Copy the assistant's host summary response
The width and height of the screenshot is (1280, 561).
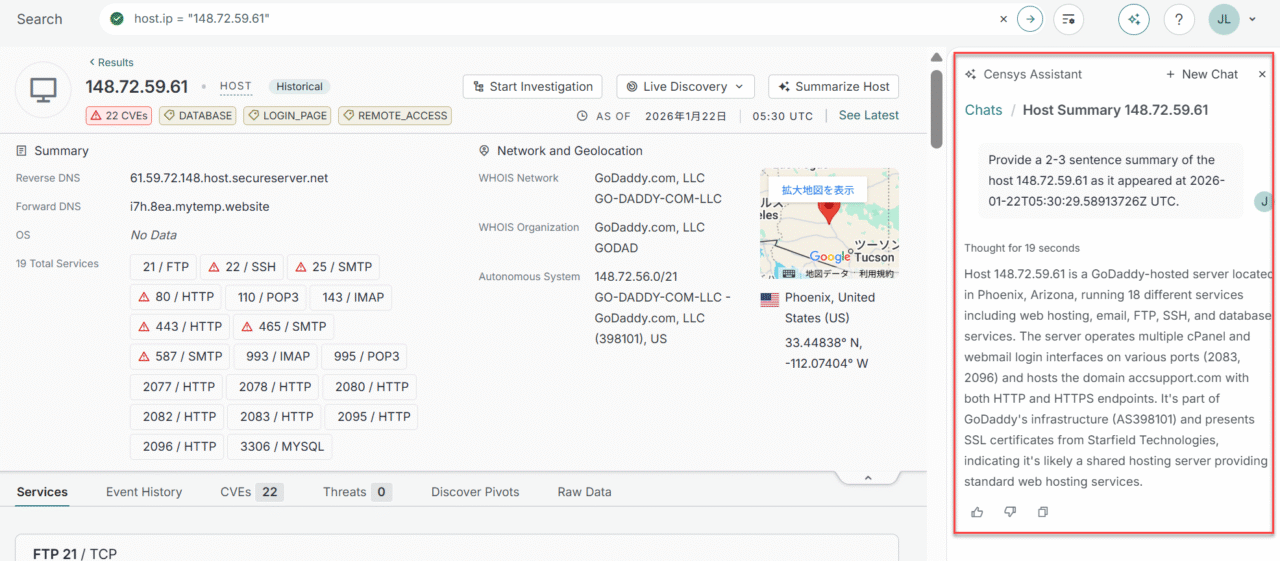click(x=1043, y=512)
